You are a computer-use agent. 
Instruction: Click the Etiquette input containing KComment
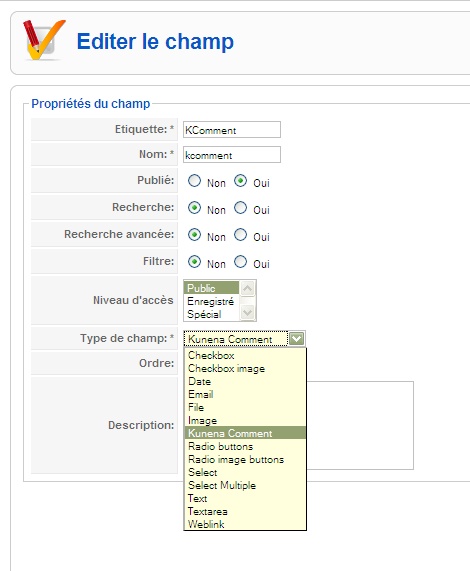pyautogui.click(x=232, y=130)
